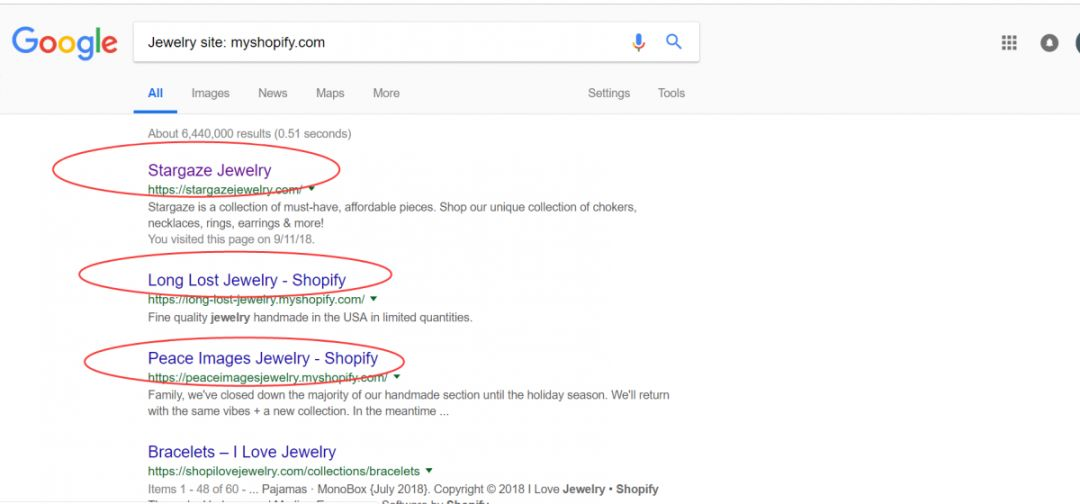Switch to the Maps tab
The height and width of the screenshot is (504, 1080).
pyautogui.click(x=330, y=93)
